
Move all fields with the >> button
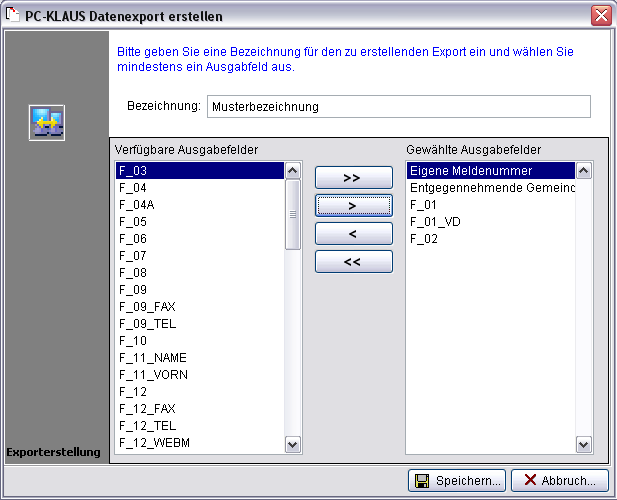pyautogui.click(x=353, y=177)
